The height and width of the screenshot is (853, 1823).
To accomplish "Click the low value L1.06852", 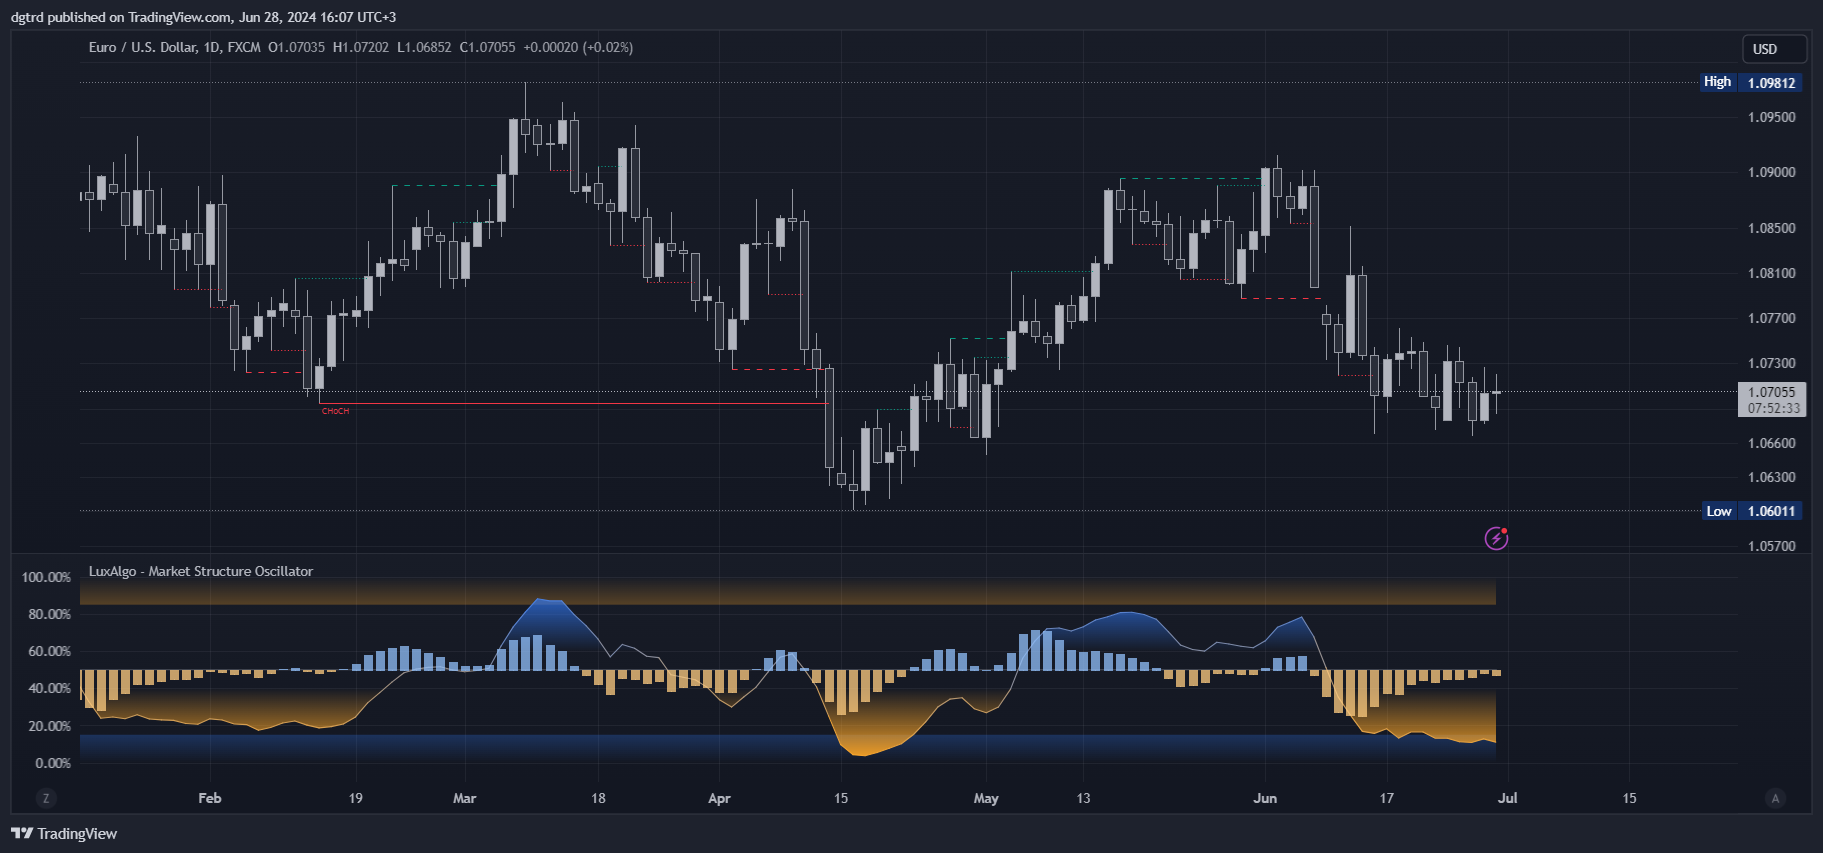I will 424,47.
